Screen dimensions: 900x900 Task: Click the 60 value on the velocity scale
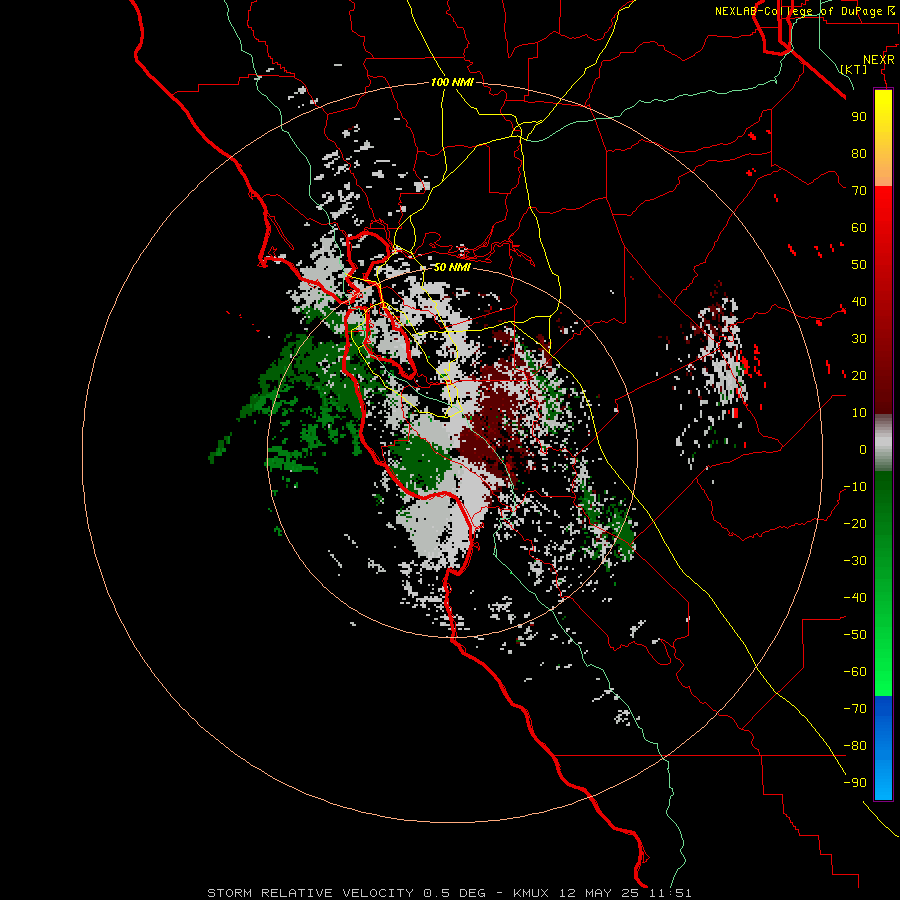[859, 227]
